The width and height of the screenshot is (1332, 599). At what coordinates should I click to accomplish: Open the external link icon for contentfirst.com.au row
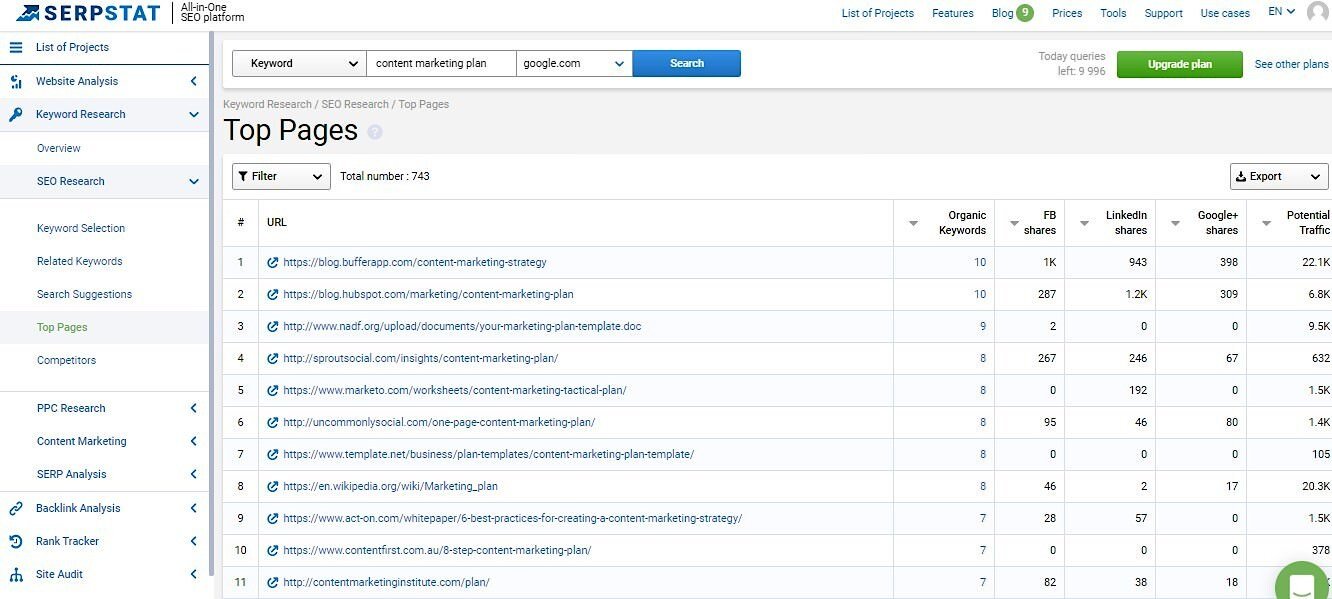tap(273, 550)
